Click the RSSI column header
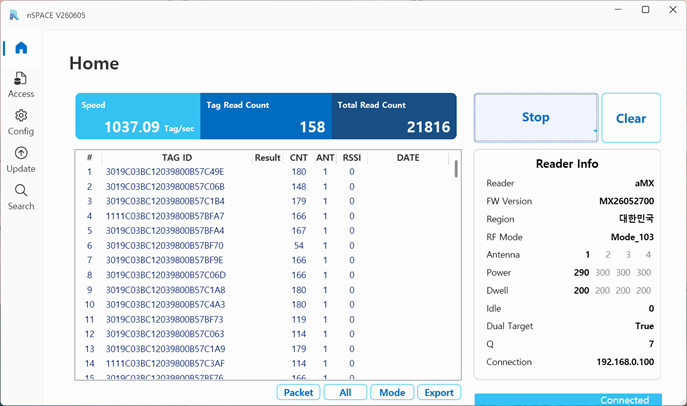This screenshot has height=406, width=687. (352, 158)
